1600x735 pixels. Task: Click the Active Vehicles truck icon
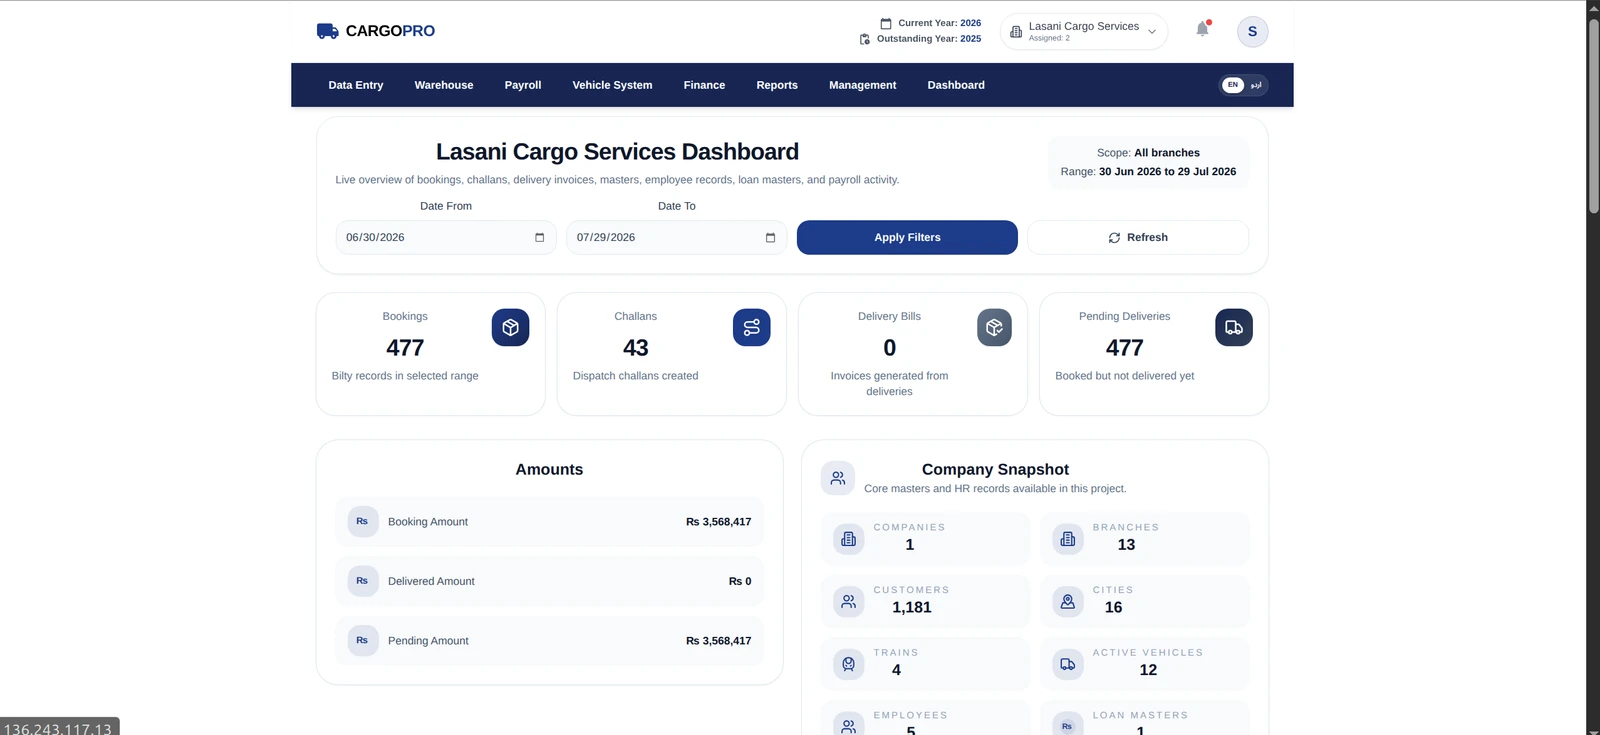pyautogui.click(x=1068, y=664)
